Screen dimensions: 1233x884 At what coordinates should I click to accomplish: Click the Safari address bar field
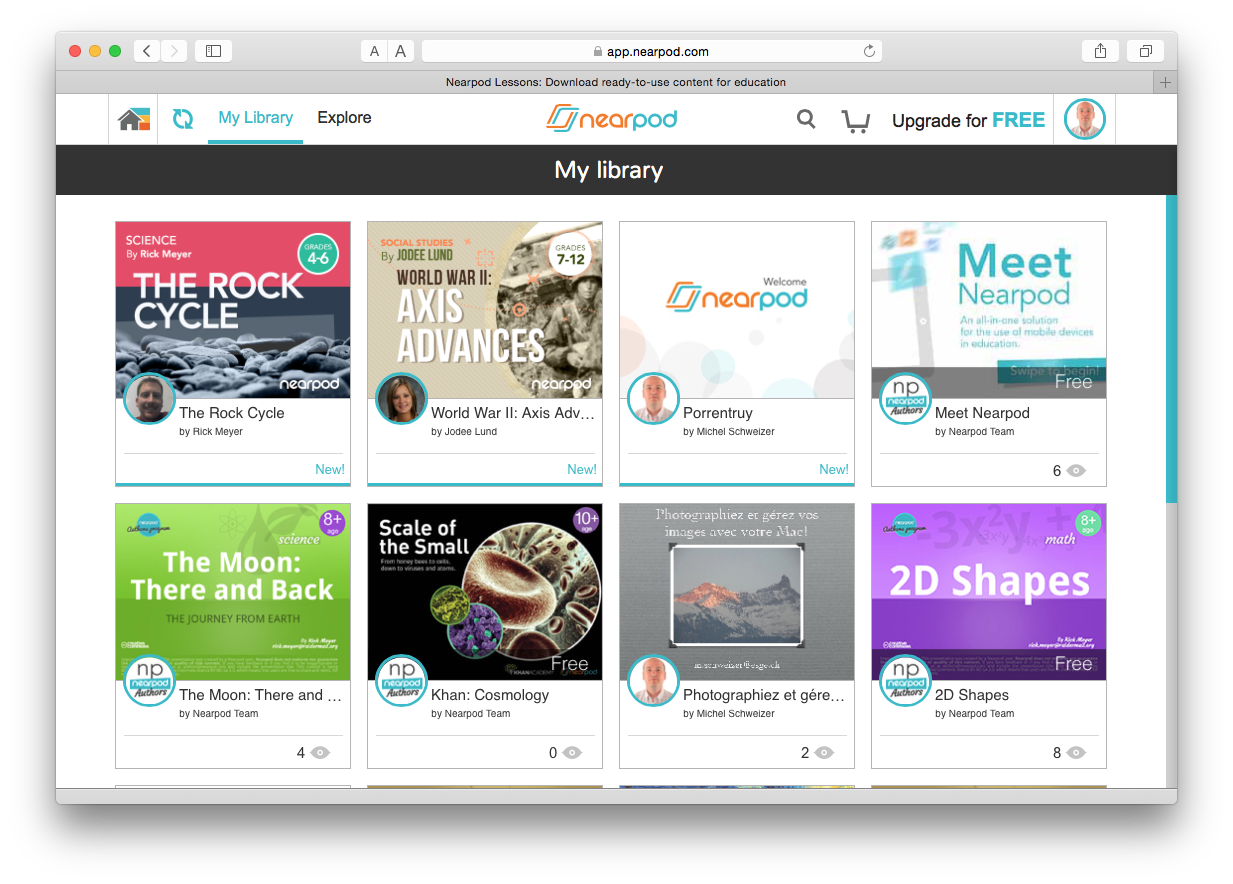pos(650,51)
